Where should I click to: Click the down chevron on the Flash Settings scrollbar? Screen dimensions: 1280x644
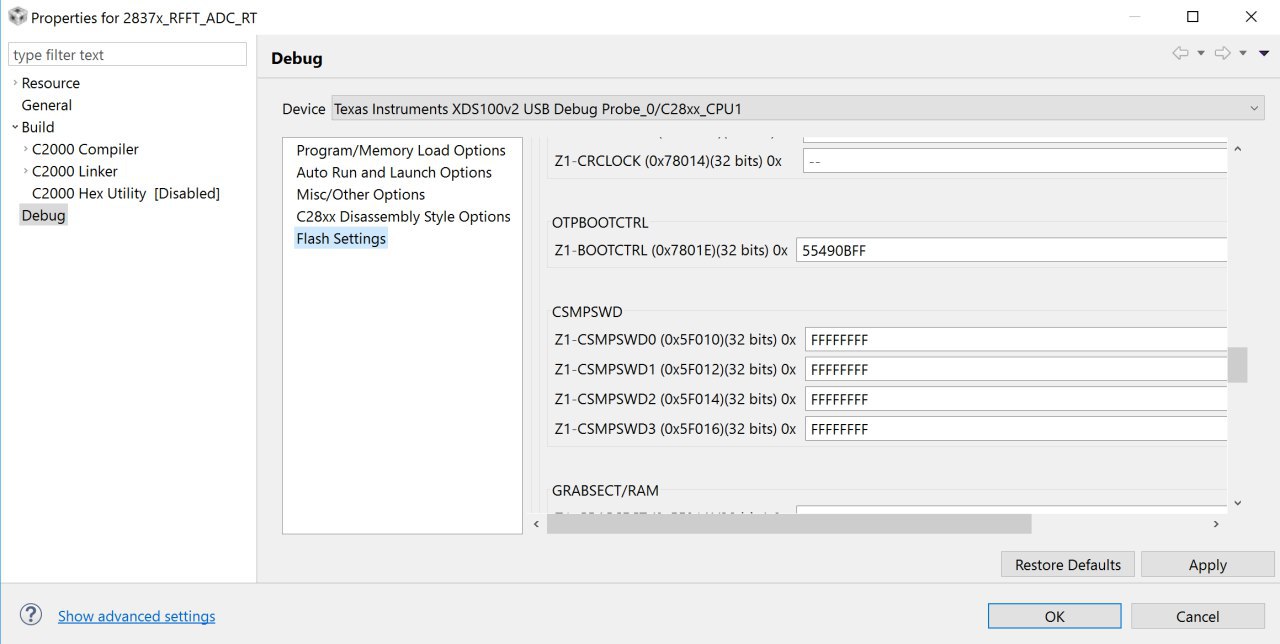1237,503
